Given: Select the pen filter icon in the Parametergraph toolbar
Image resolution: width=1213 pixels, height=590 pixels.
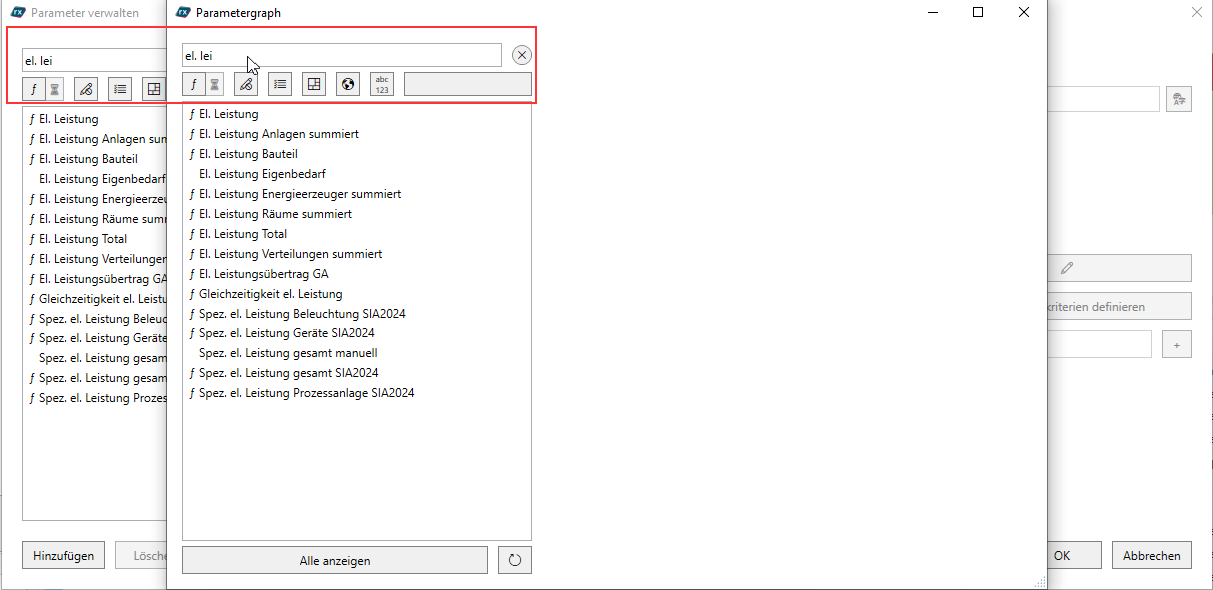Looking at the screenshot, I should click(x=246, y=84).
